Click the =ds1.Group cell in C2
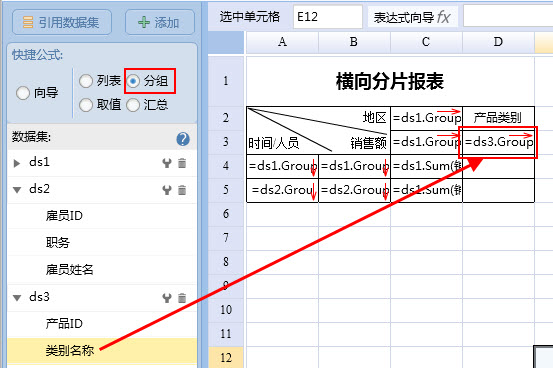 (x=426, y=118)
